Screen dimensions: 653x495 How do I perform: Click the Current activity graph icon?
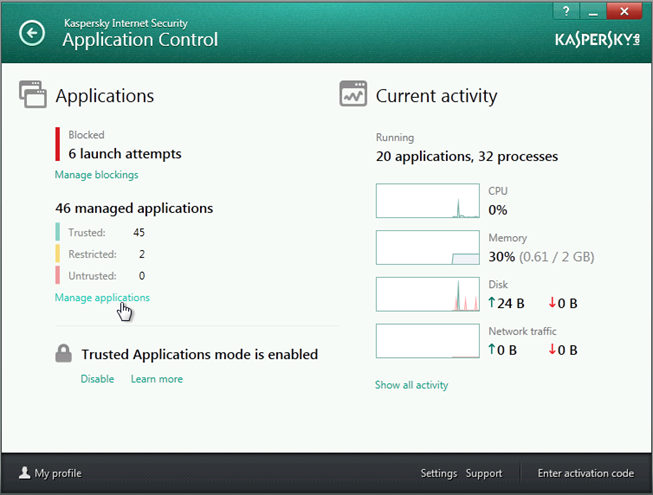click(x=353, y=93)
